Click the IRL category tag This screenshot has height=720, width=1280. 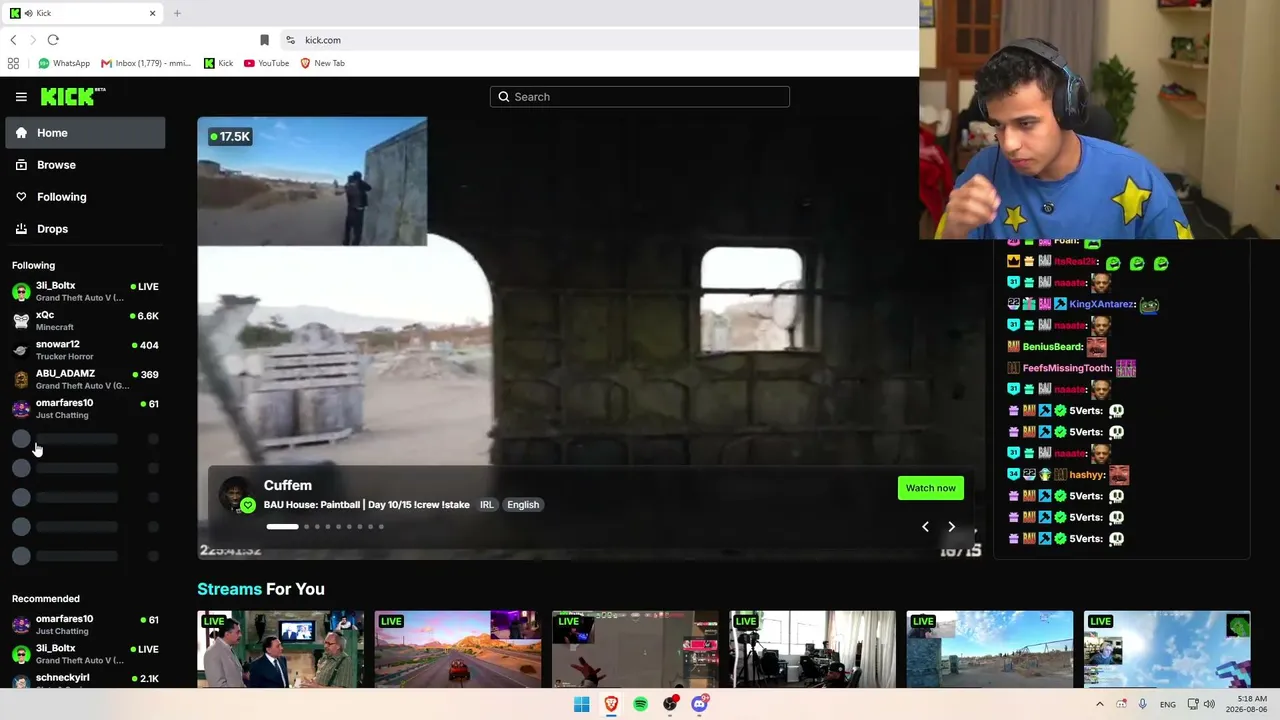[x=487, y=505]
